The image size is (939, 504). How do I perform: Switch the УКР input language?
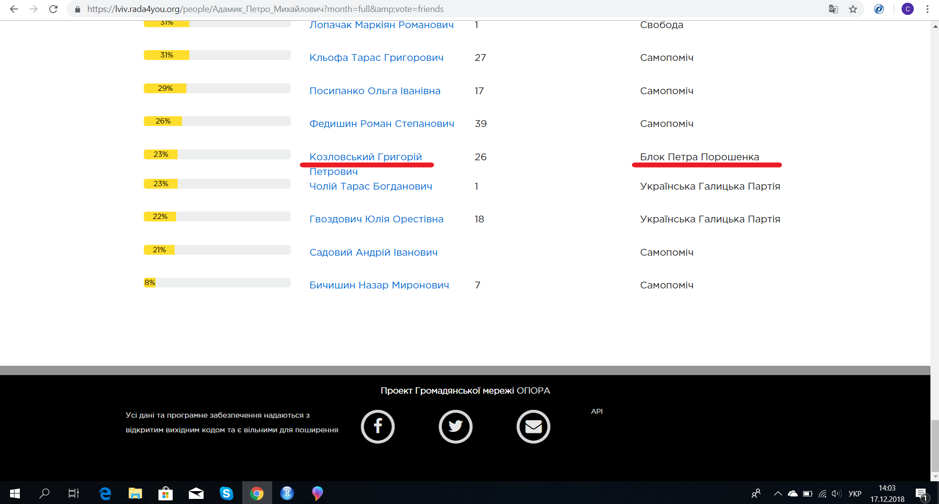click(x=855, y=494)
